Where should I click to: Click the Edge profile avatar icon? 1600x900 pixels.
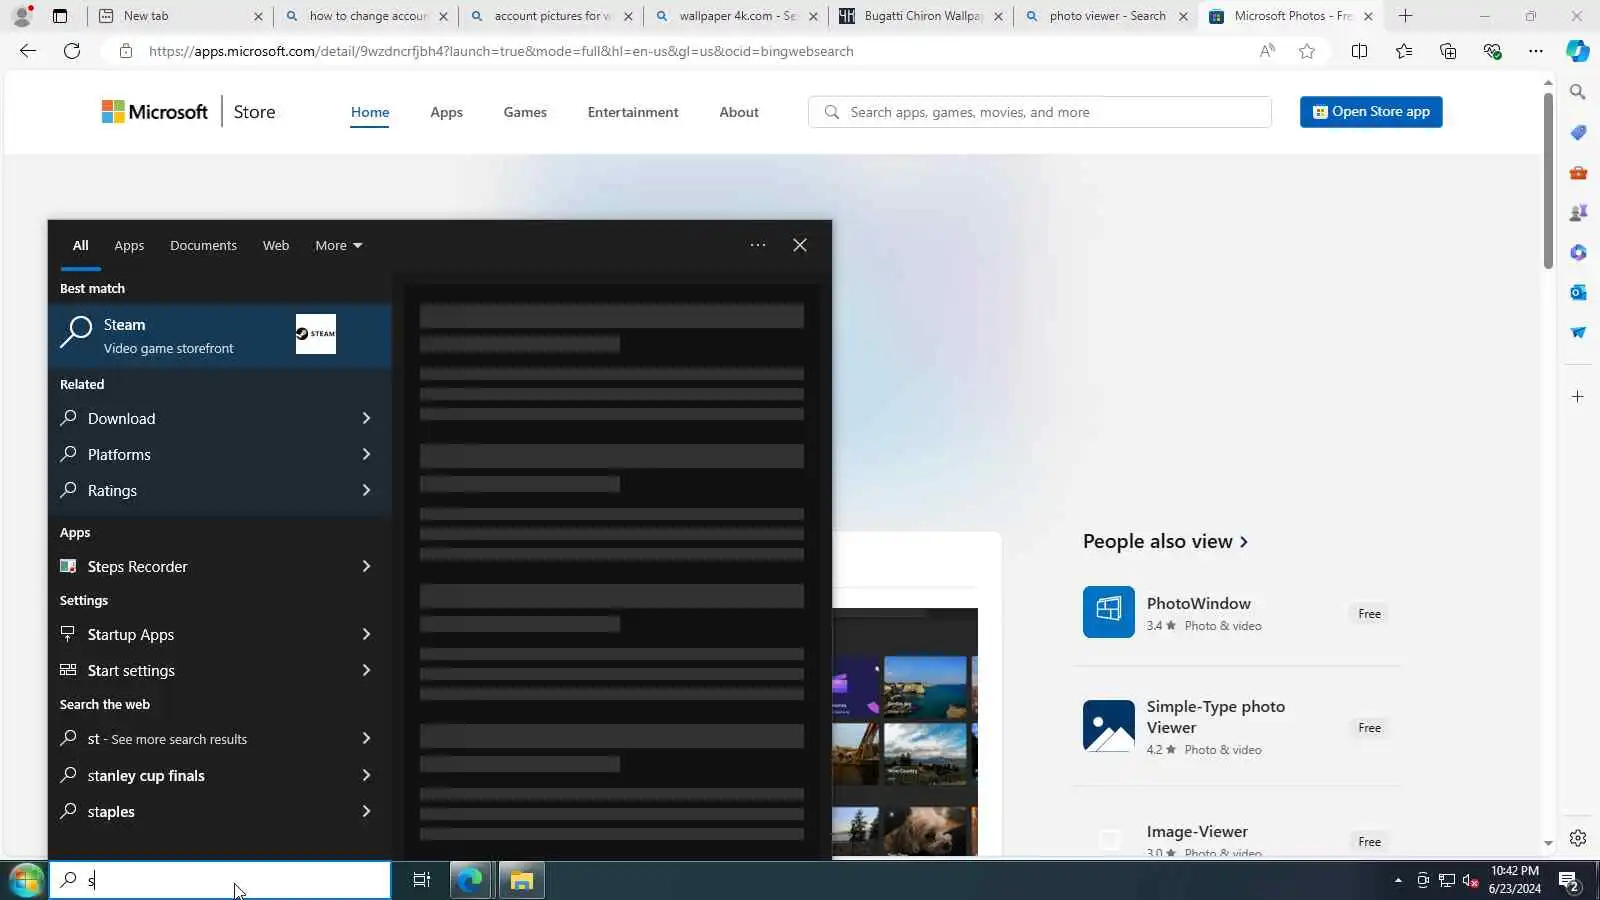pos(21,16)
